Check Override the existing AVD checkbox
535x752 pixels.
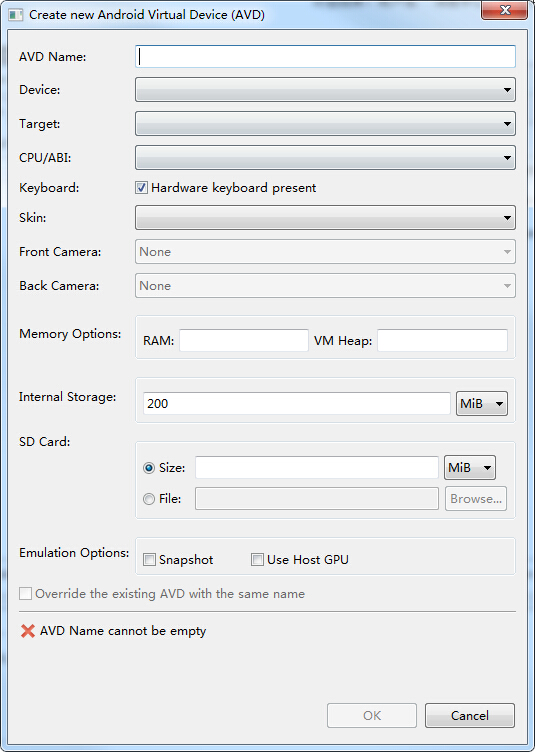point(25,594)
